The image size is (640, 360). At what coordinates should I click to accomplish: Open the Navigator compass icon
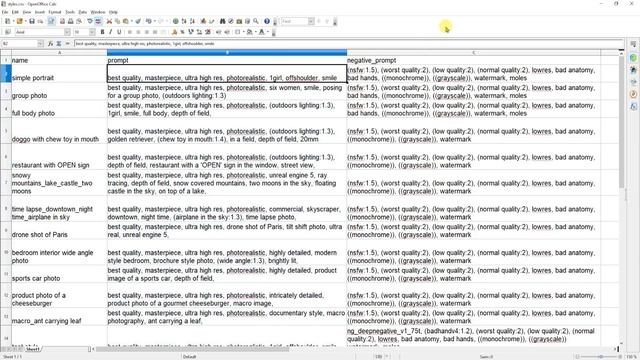point(231,21)
